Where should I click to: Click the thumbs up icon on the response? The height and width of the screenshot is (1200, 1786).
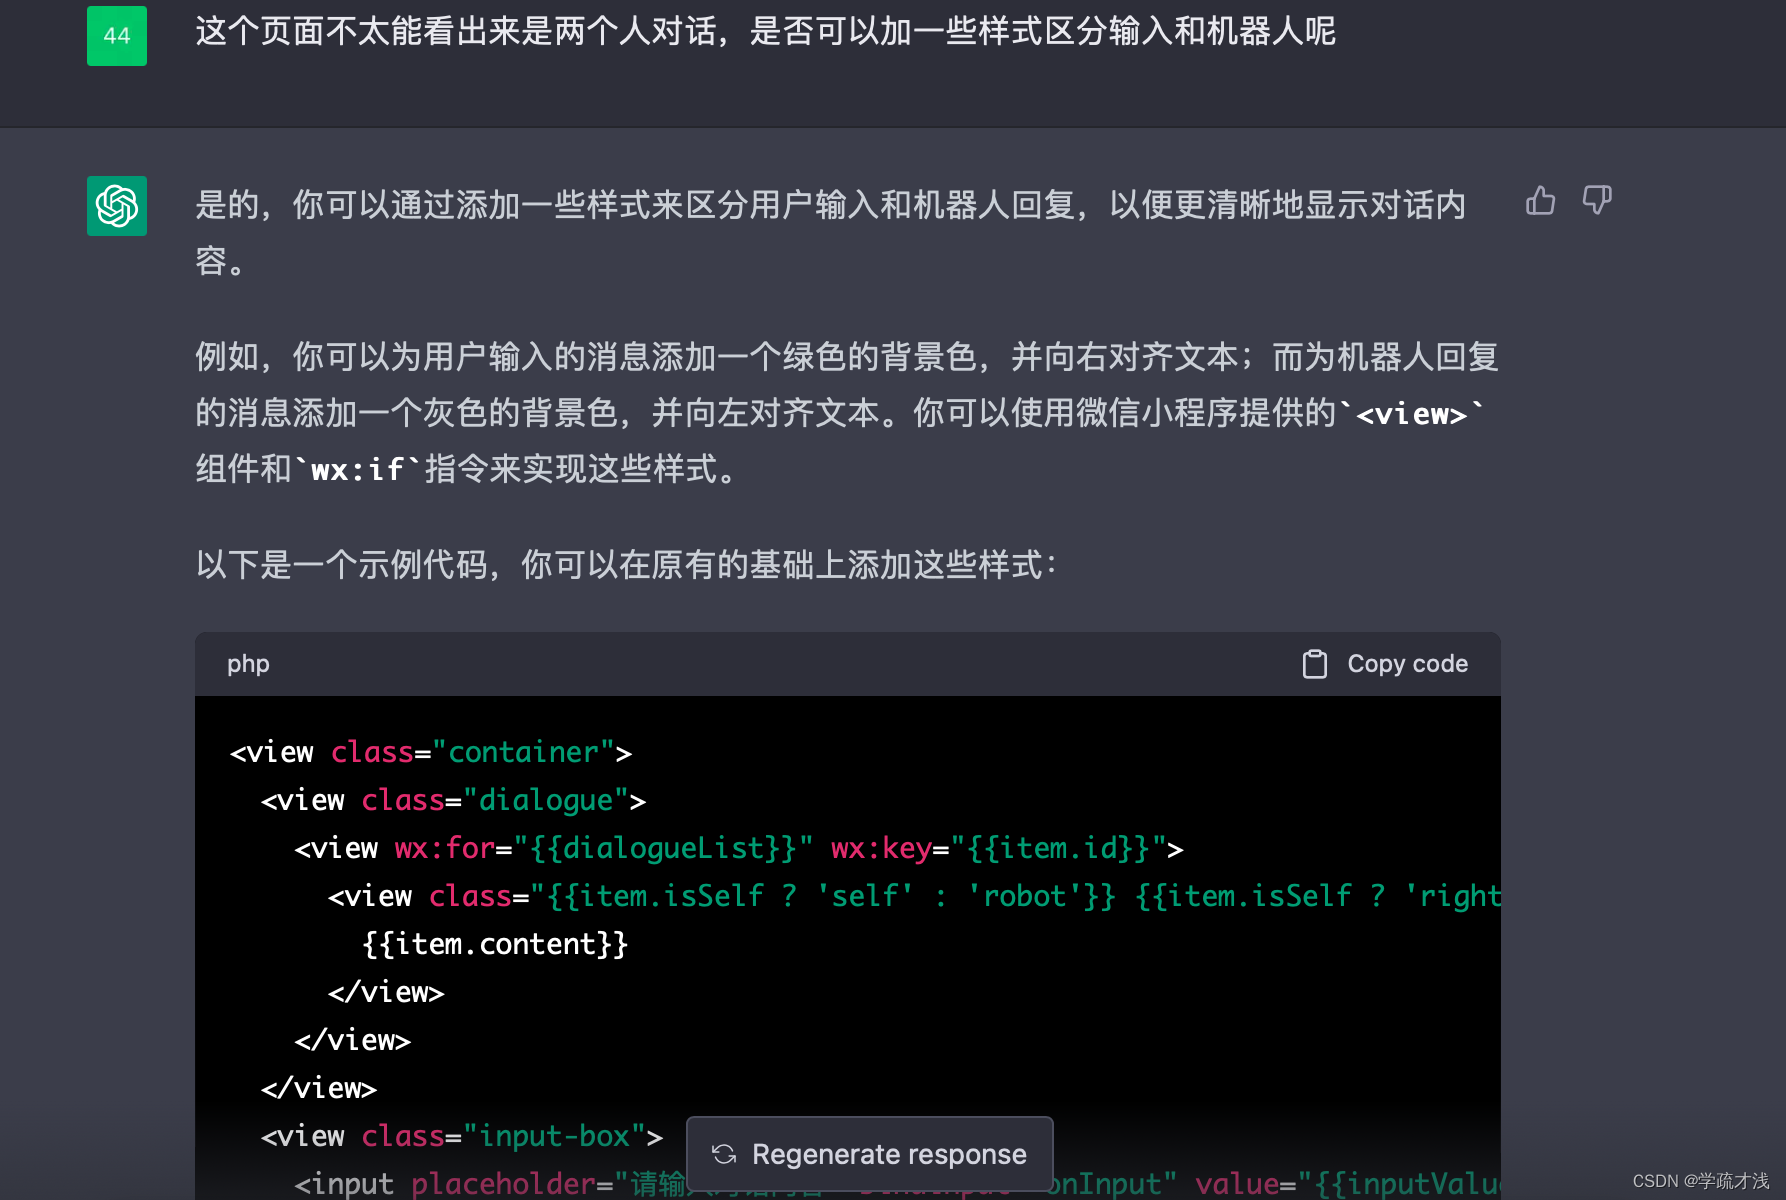click(1540, 201)
